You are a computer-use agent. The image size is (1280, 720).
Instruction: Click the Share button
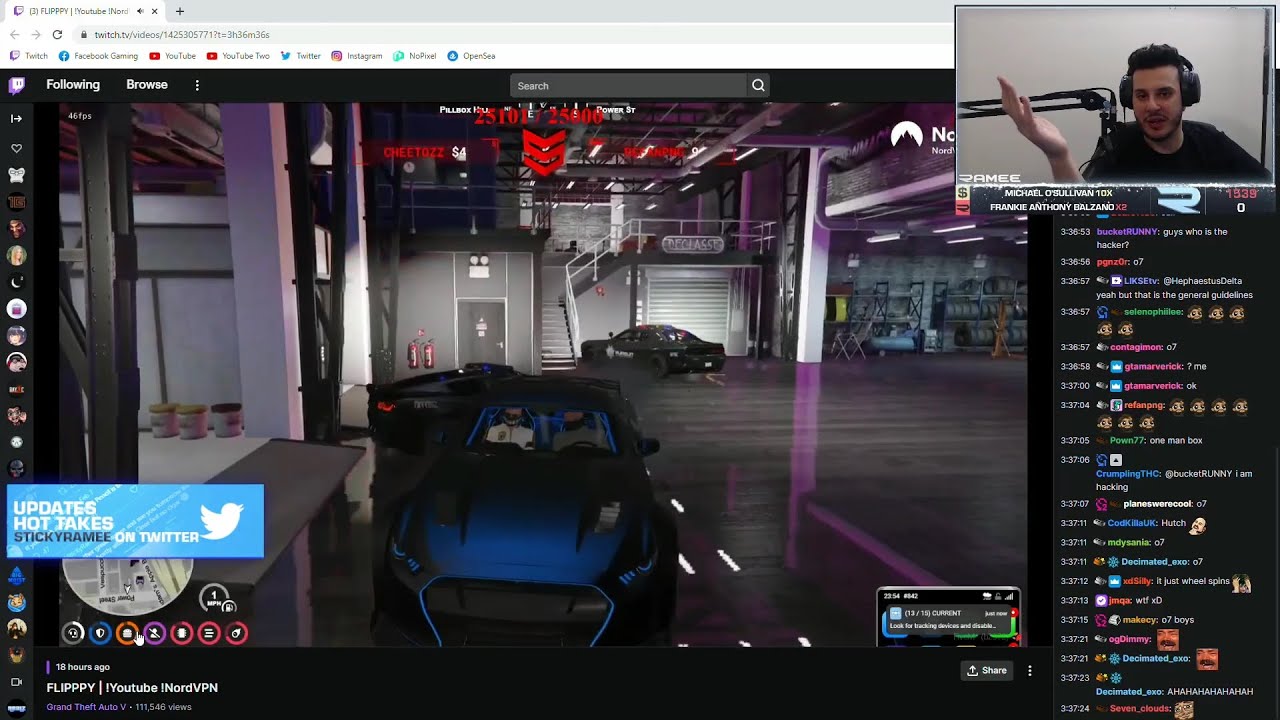point(986,670)
